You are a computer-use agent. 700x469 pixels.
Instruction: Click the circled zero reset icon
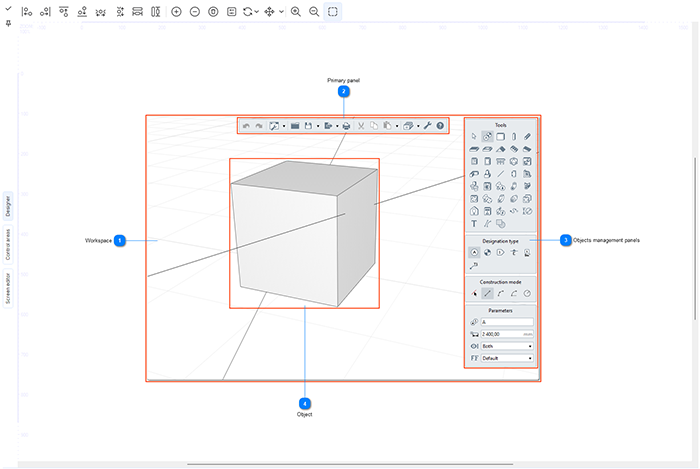tap(213, 12)
